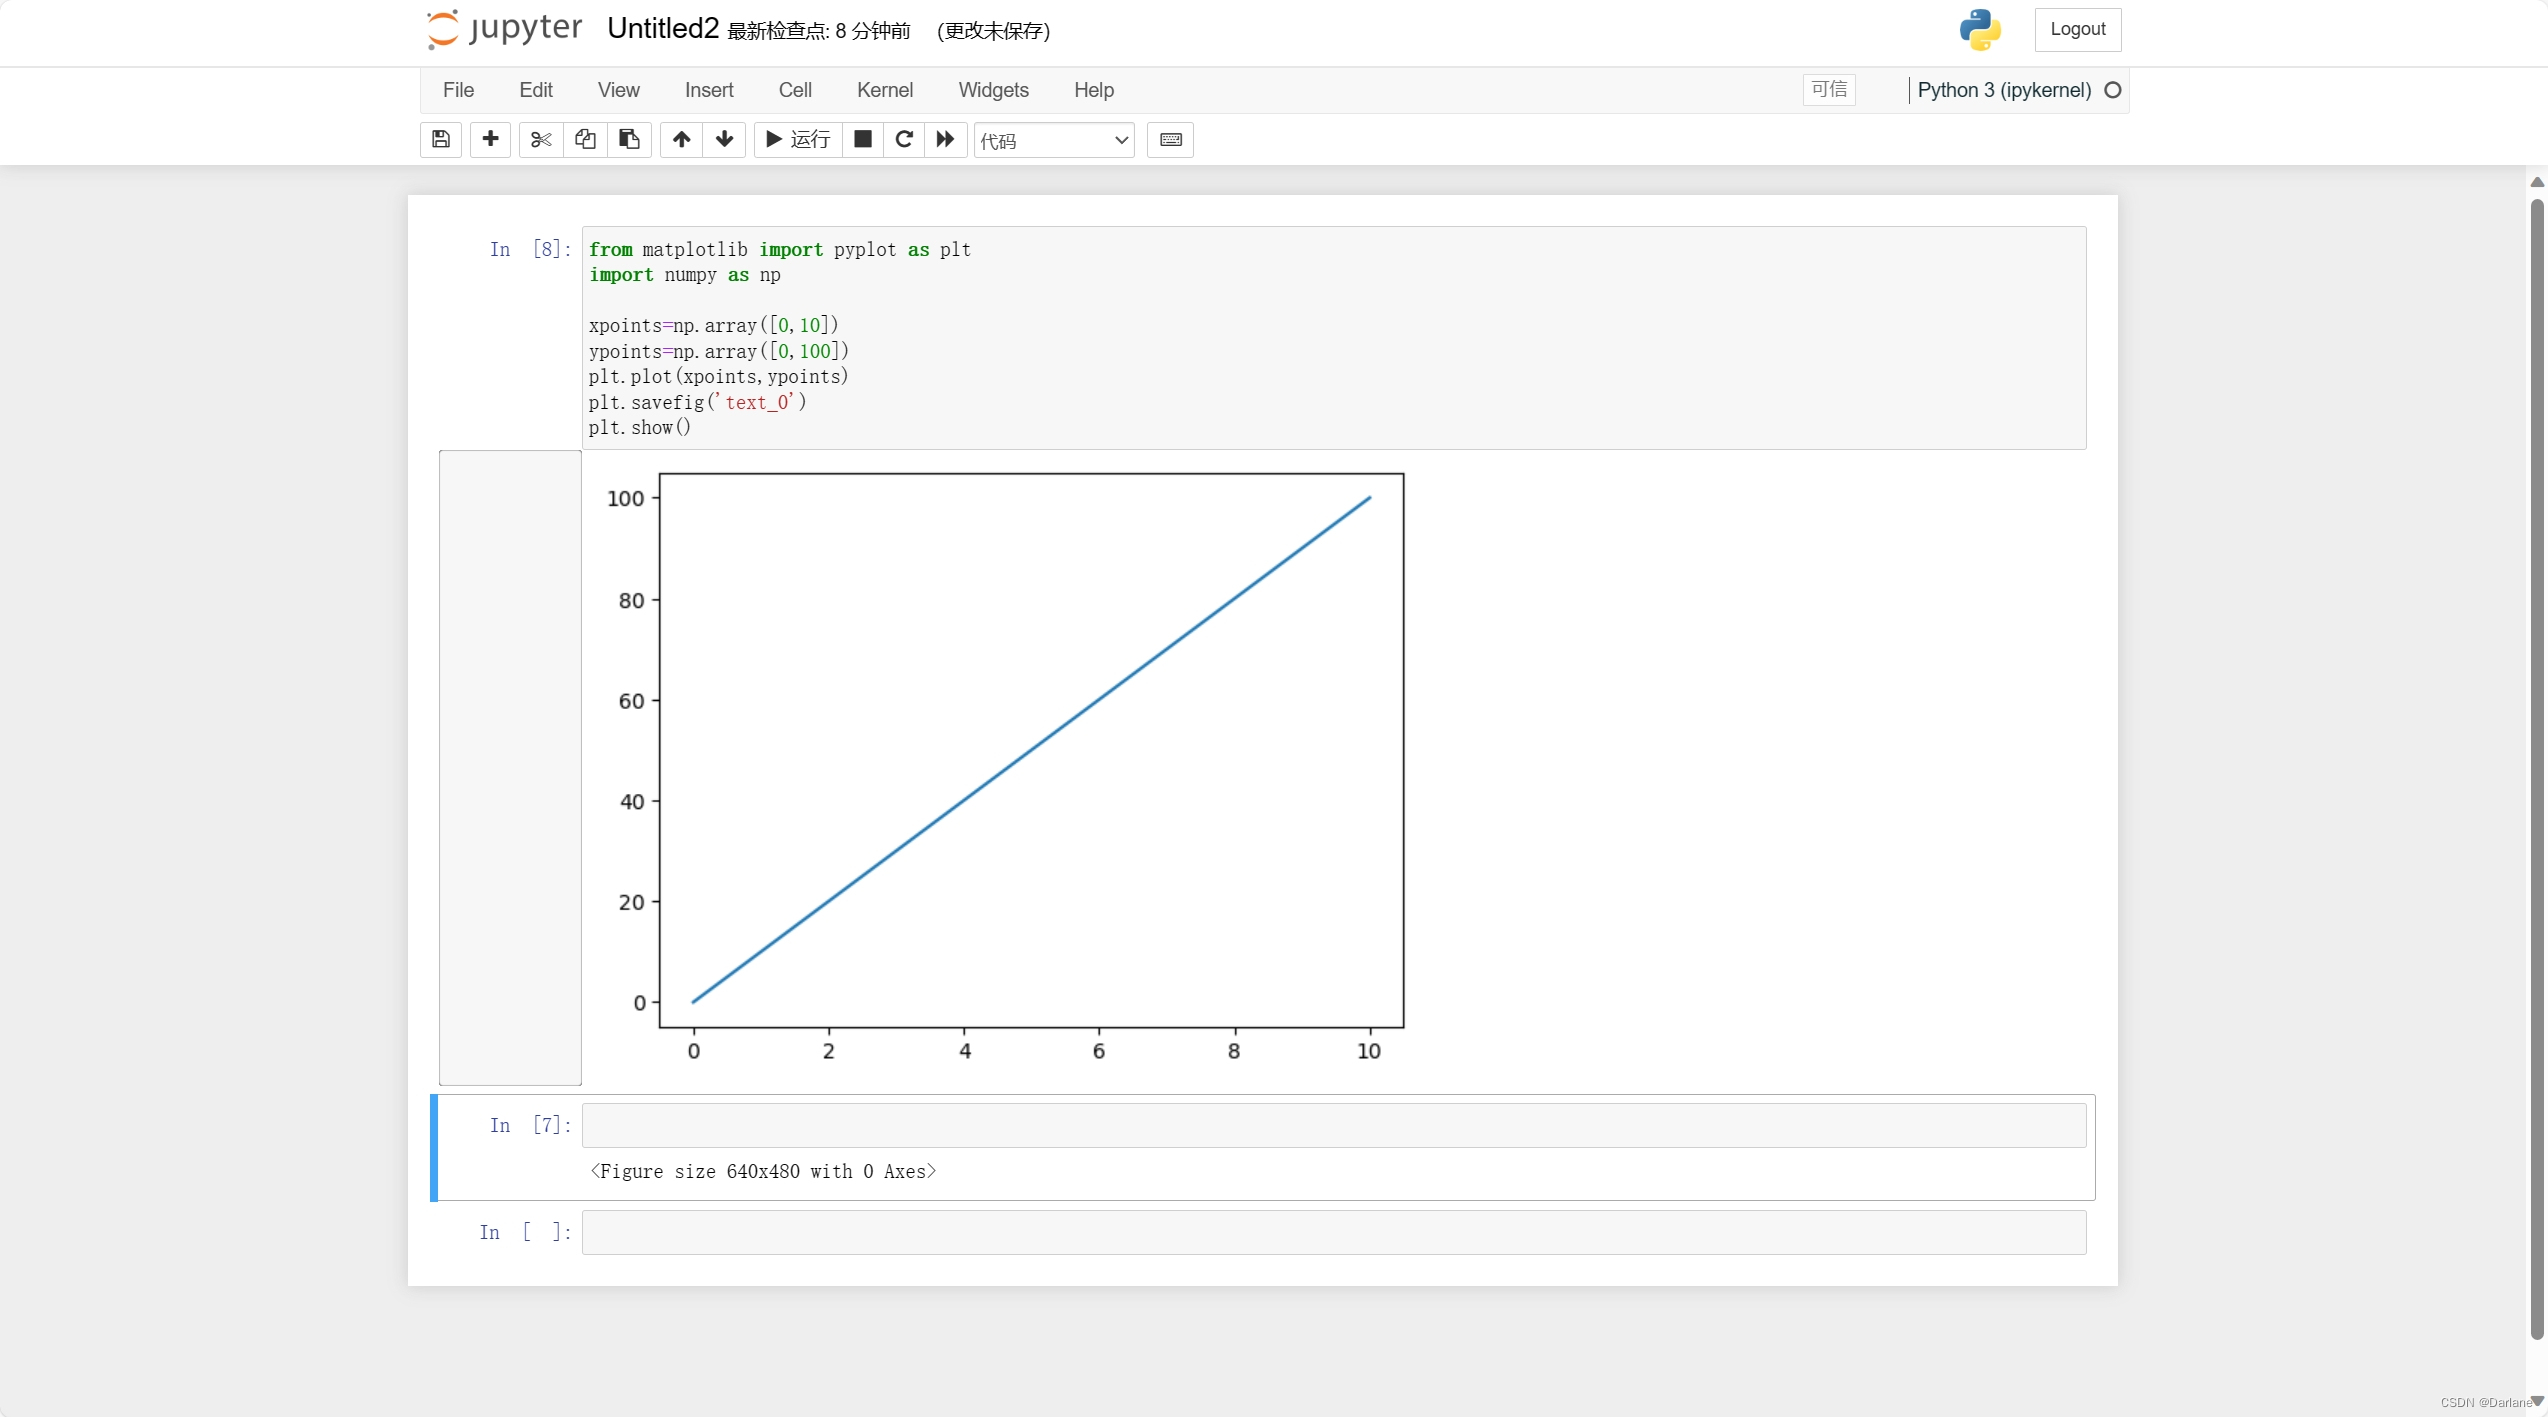
Task: Copy the selected cells from the toolbar
Action: coord(585,139)
